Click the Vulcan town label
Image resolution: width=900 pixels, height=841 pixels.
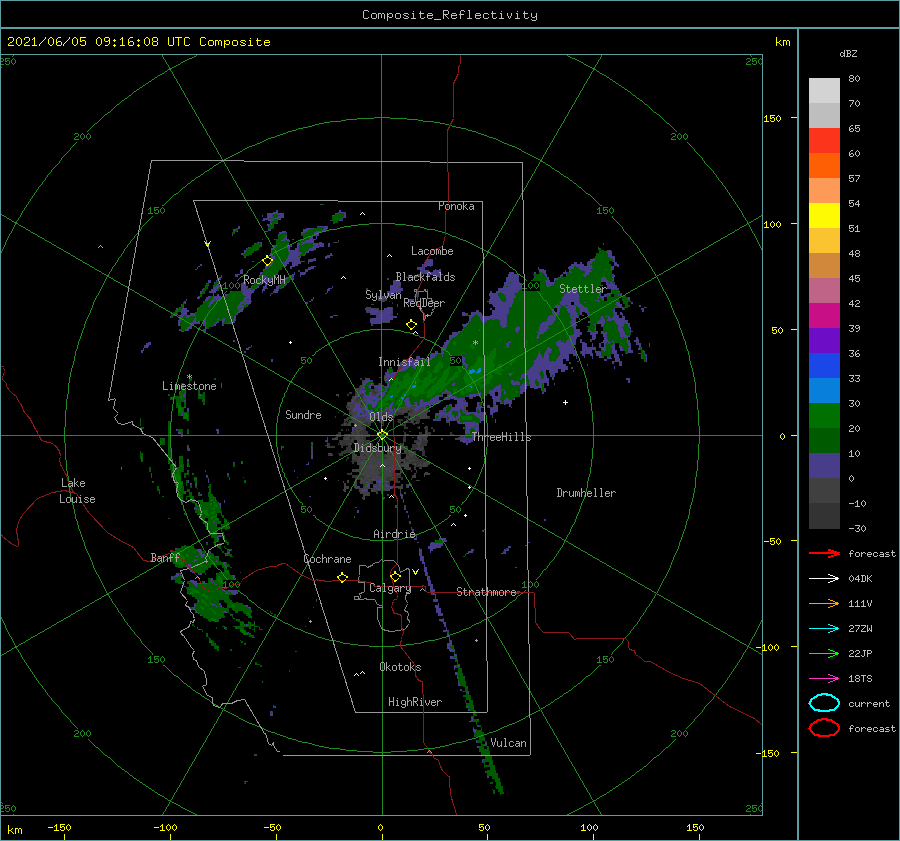508,743
